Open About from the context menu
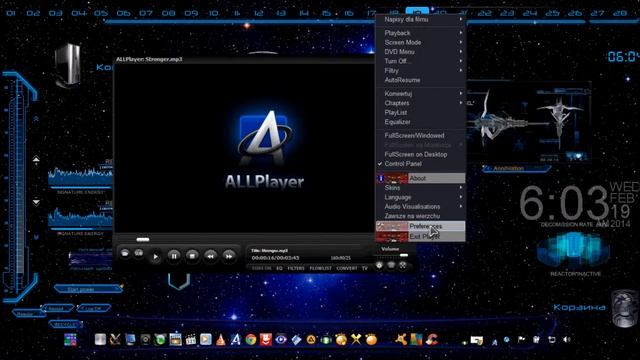The height and width of the screenshot is (360, 640). [420, 178]
